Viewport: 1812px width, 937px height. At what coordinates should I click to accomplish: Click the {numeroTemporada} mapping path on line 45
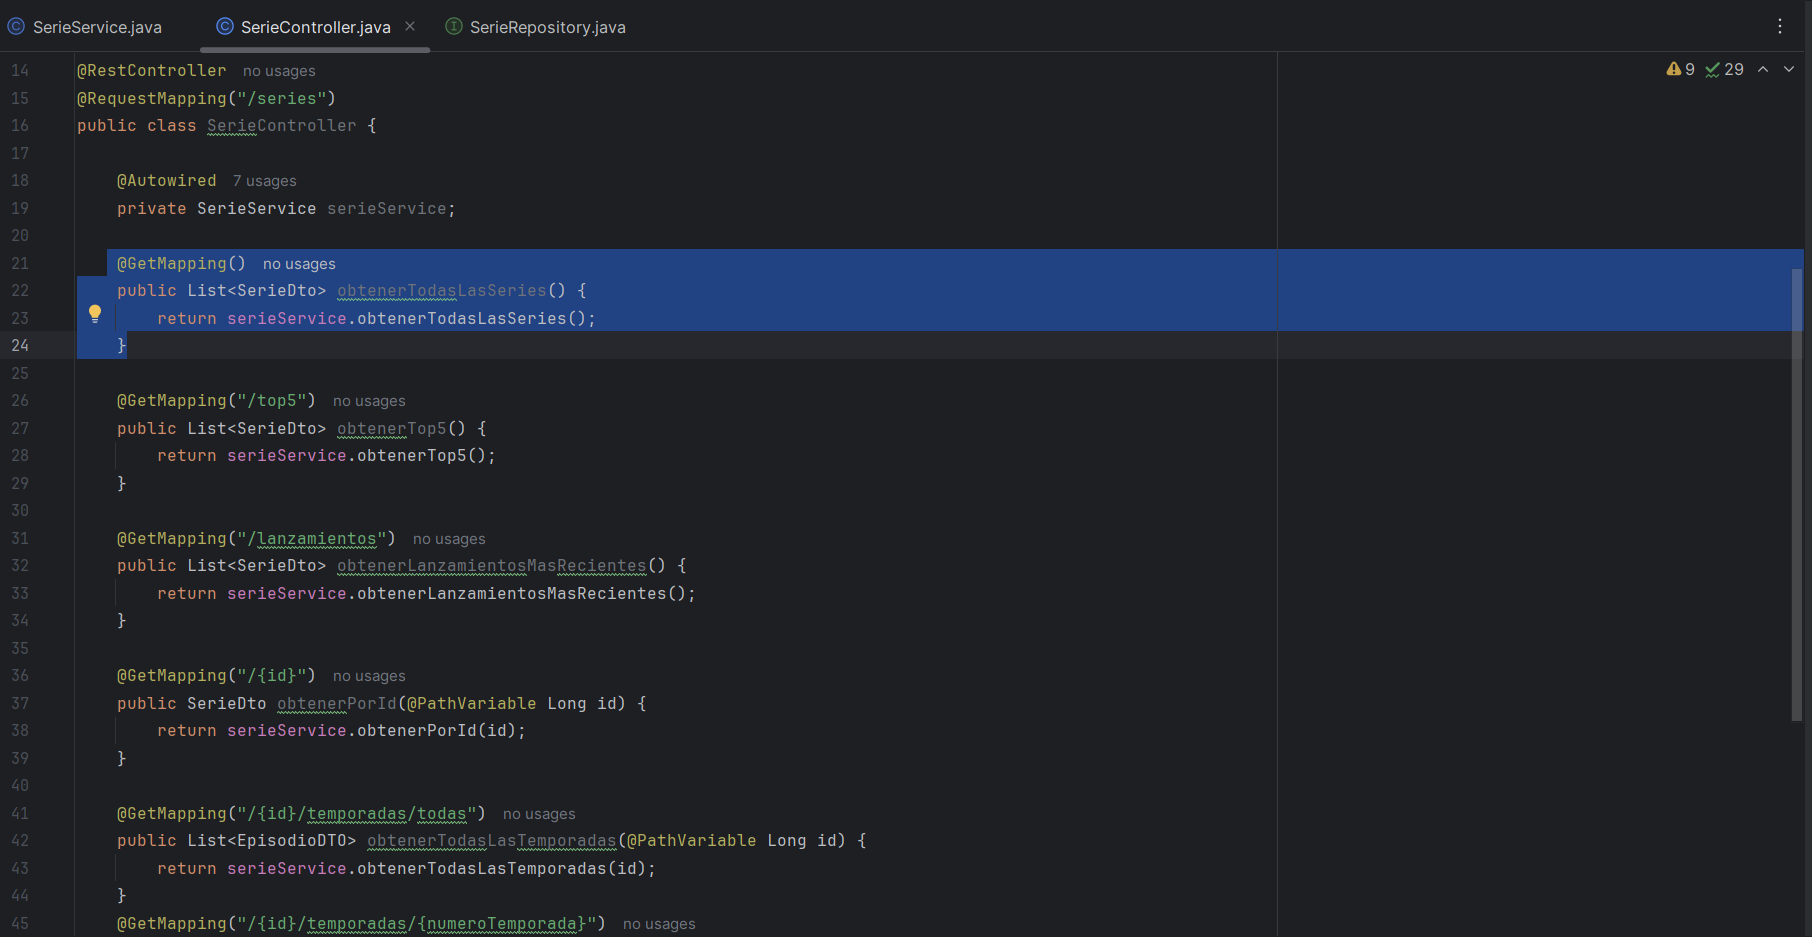[502, 923]
